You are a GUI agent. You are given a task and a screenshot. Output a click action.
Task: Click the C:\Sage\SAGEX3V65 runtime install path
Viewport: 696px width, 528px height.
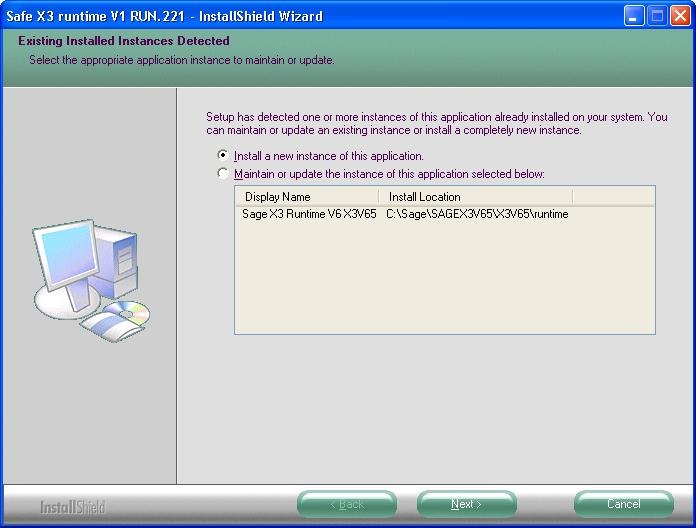[x=477, y=214]
